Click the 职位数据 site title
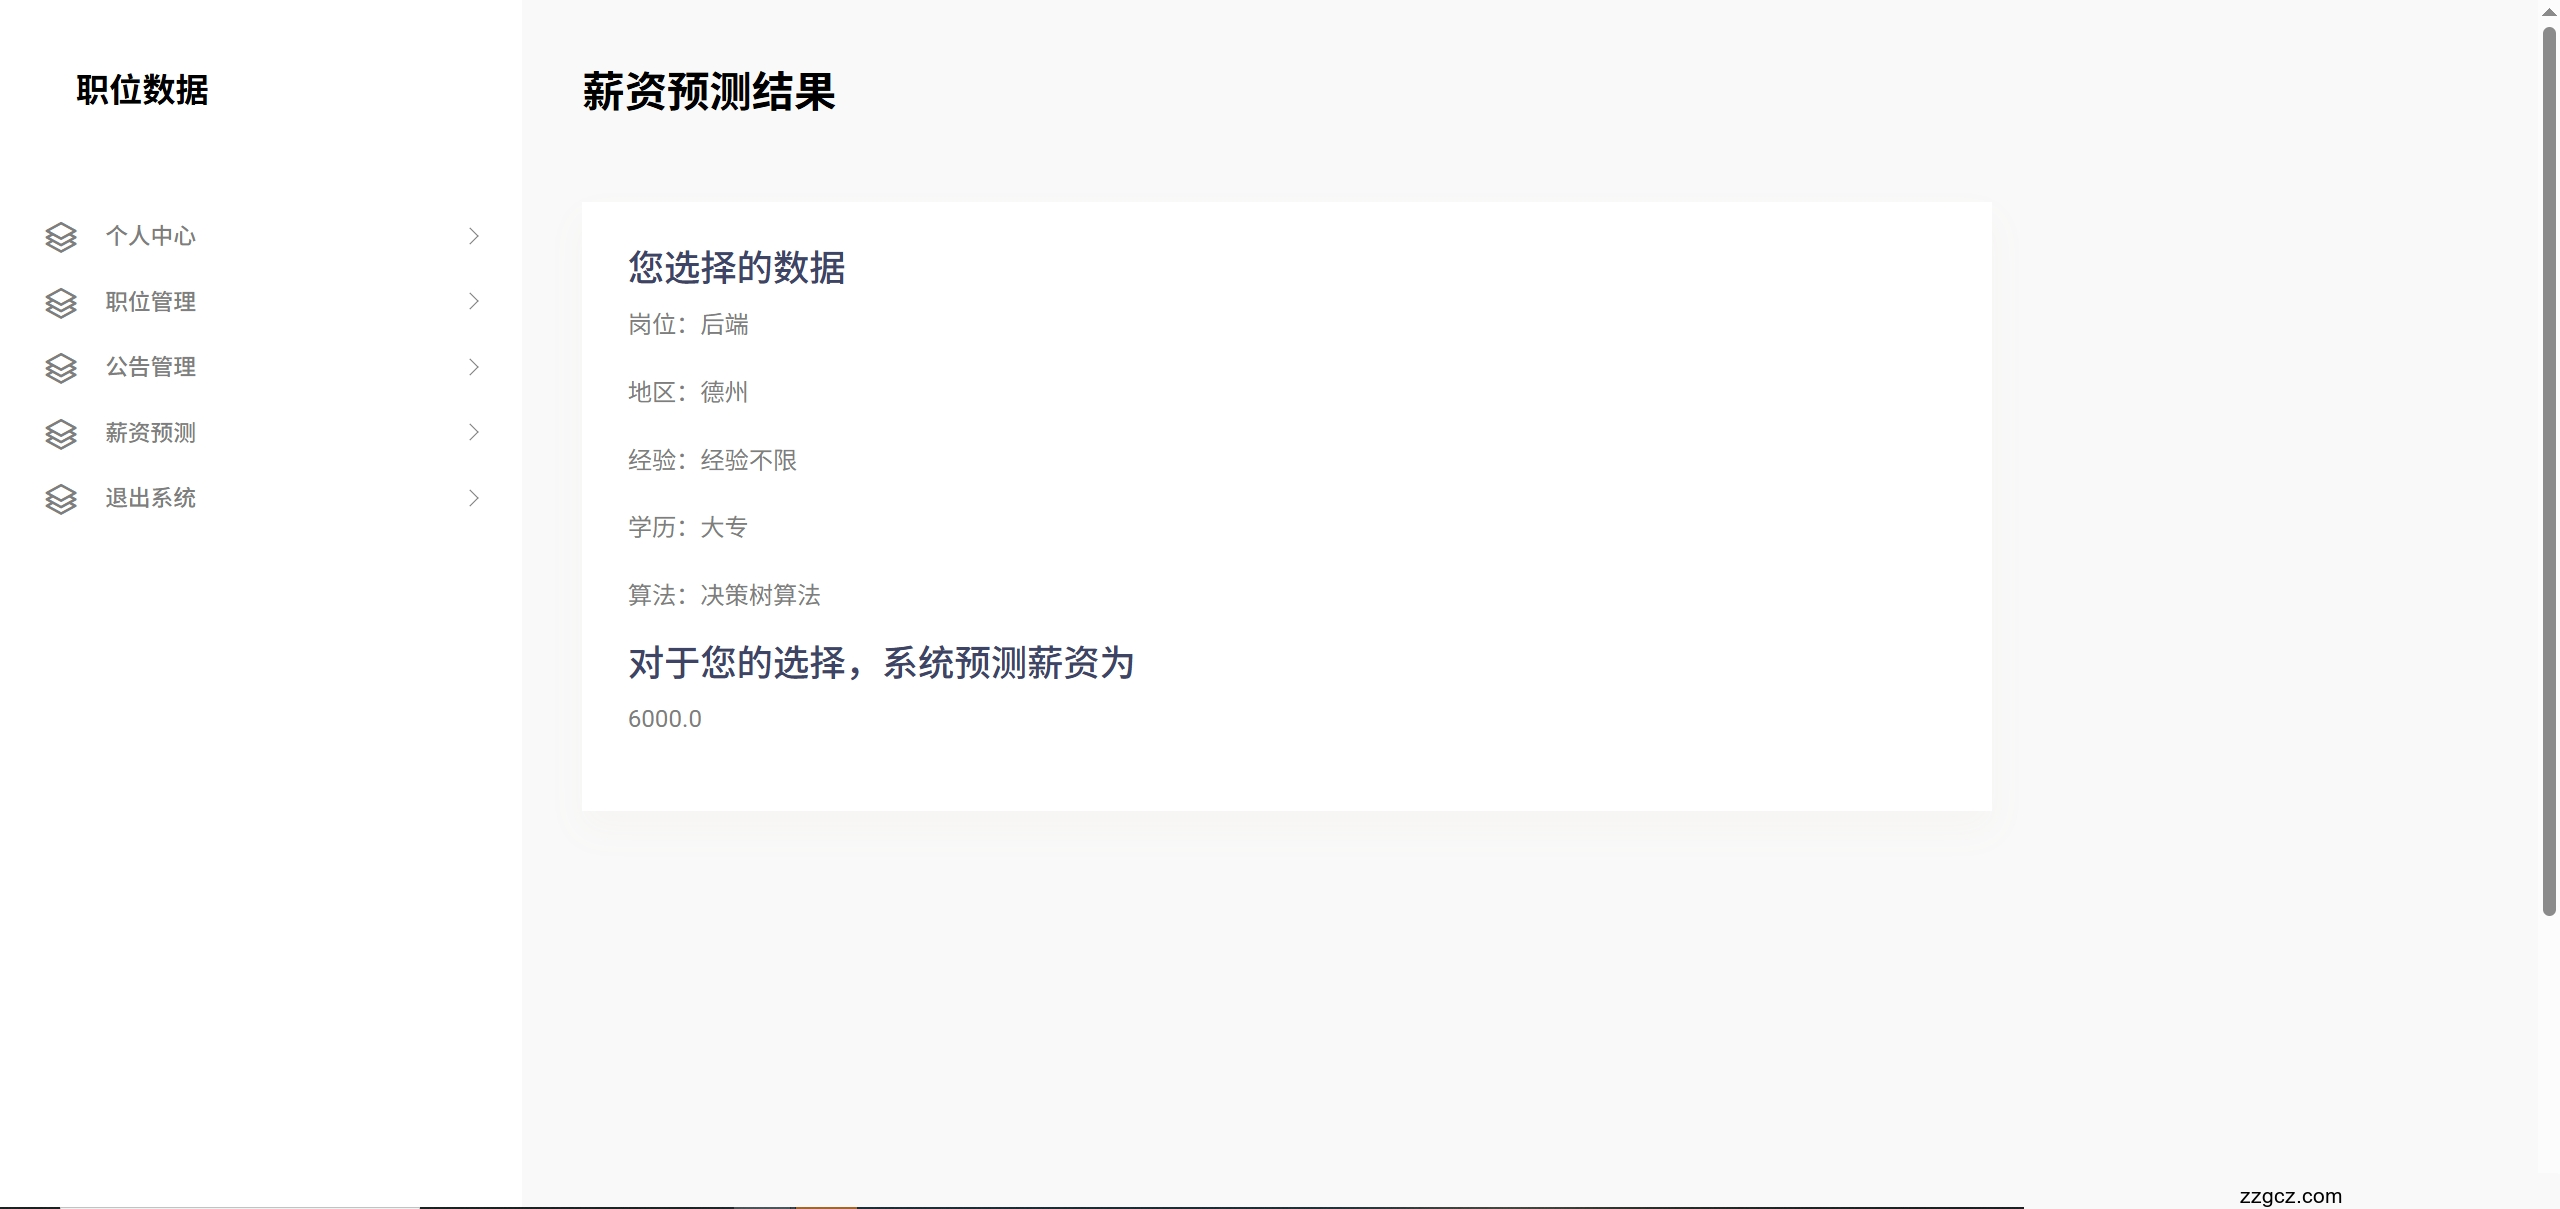The image size is (2560, 1209). 142,90
